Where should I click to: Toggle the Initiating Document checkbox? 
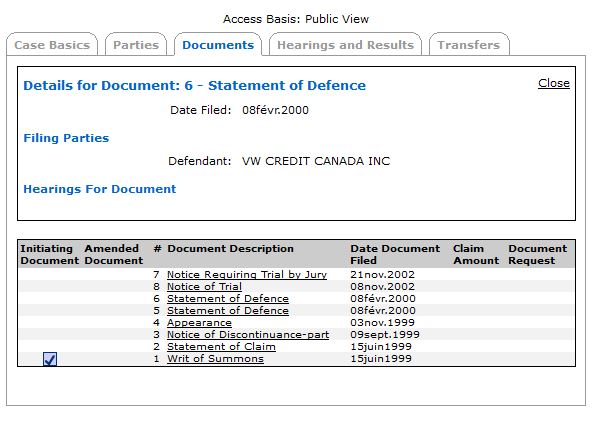pyautogui.click(x=50, y=359)
